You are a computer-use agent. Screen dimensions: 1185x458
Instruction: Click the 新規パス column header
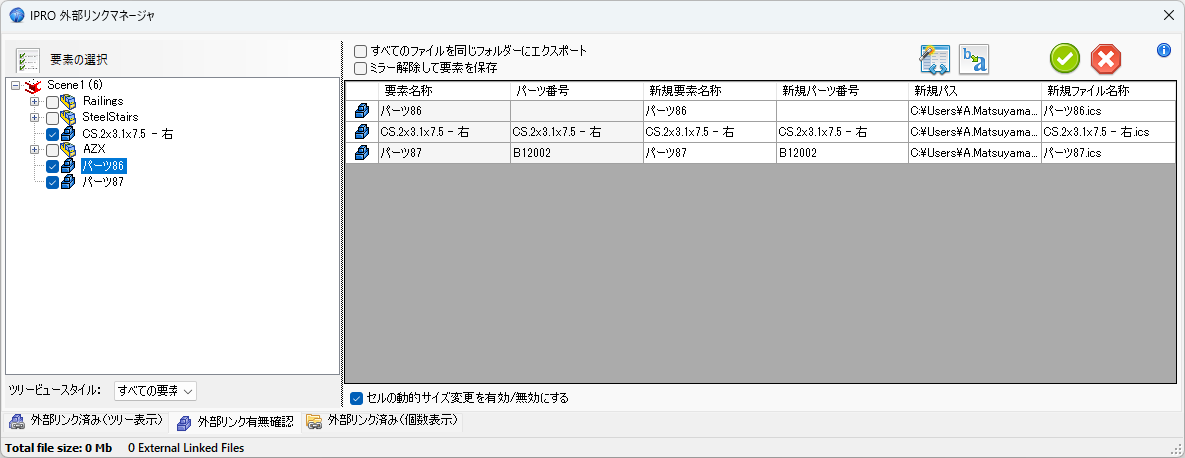tap(974, 91)
